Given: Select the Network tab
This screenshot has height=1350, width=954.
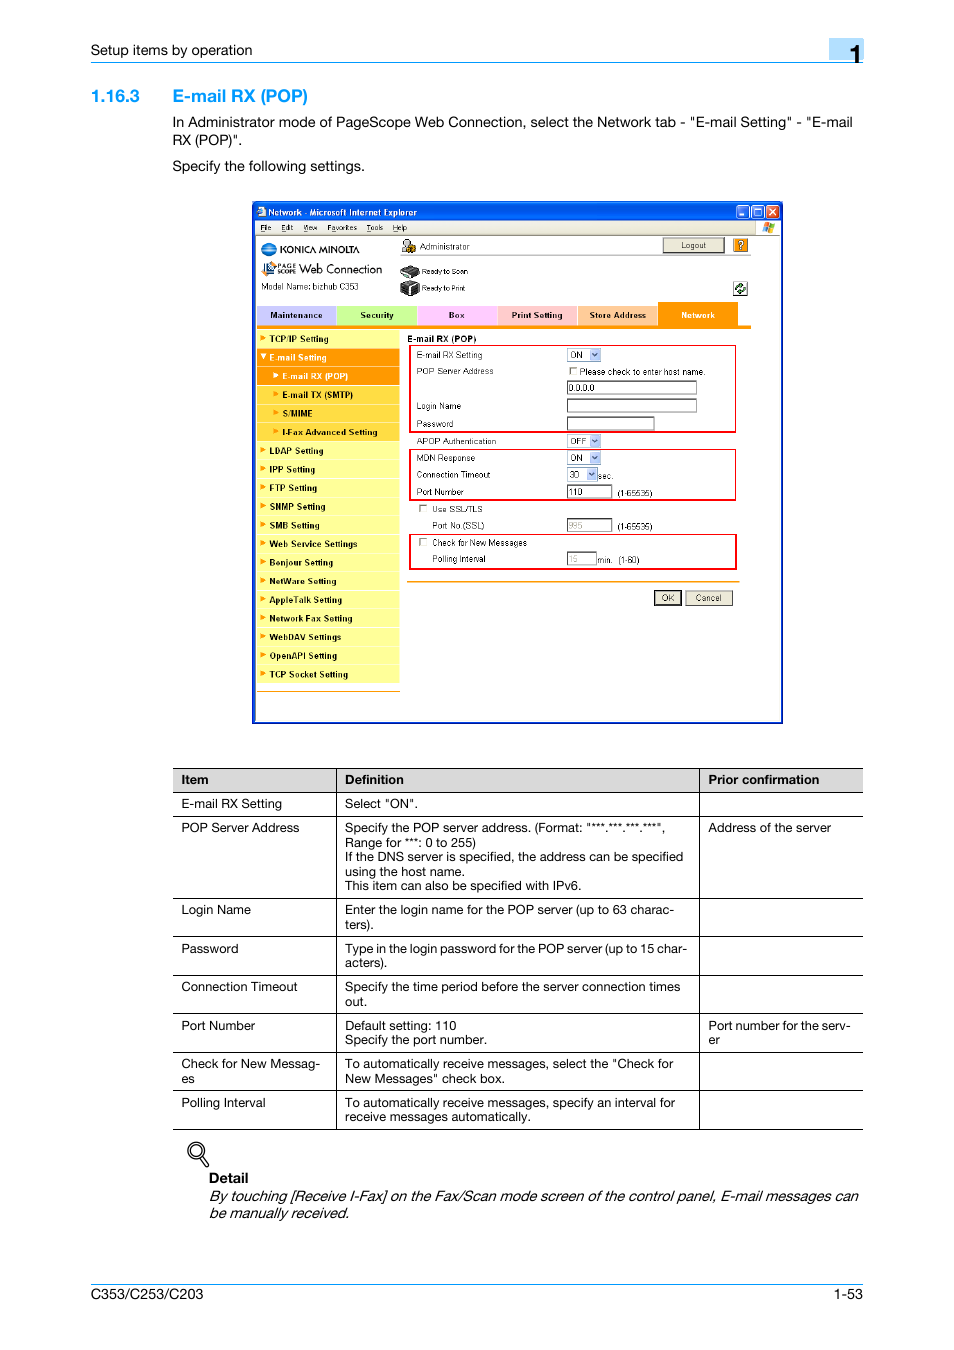Looking at the screenshot, I should tap(698, 315).
